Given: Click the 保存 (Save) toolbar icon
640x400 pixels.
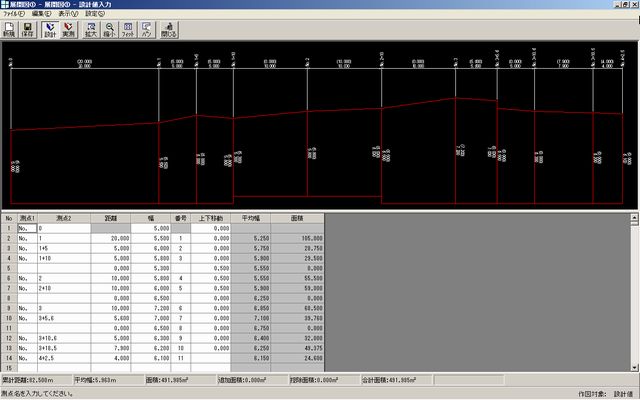Looking at the screenshot, I should point(27,30).
